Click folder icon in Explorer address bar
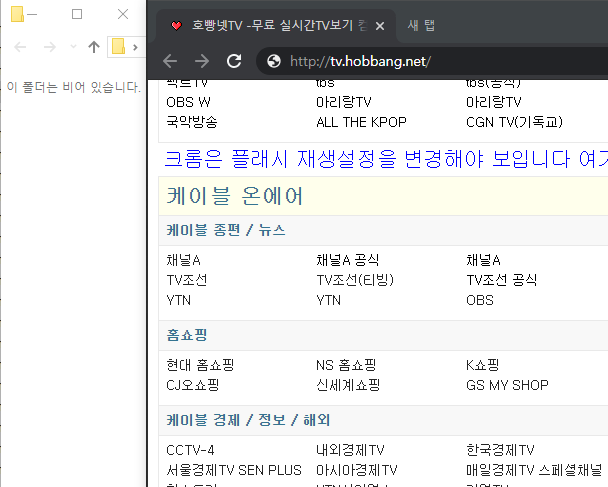 [x=119, y=47]
